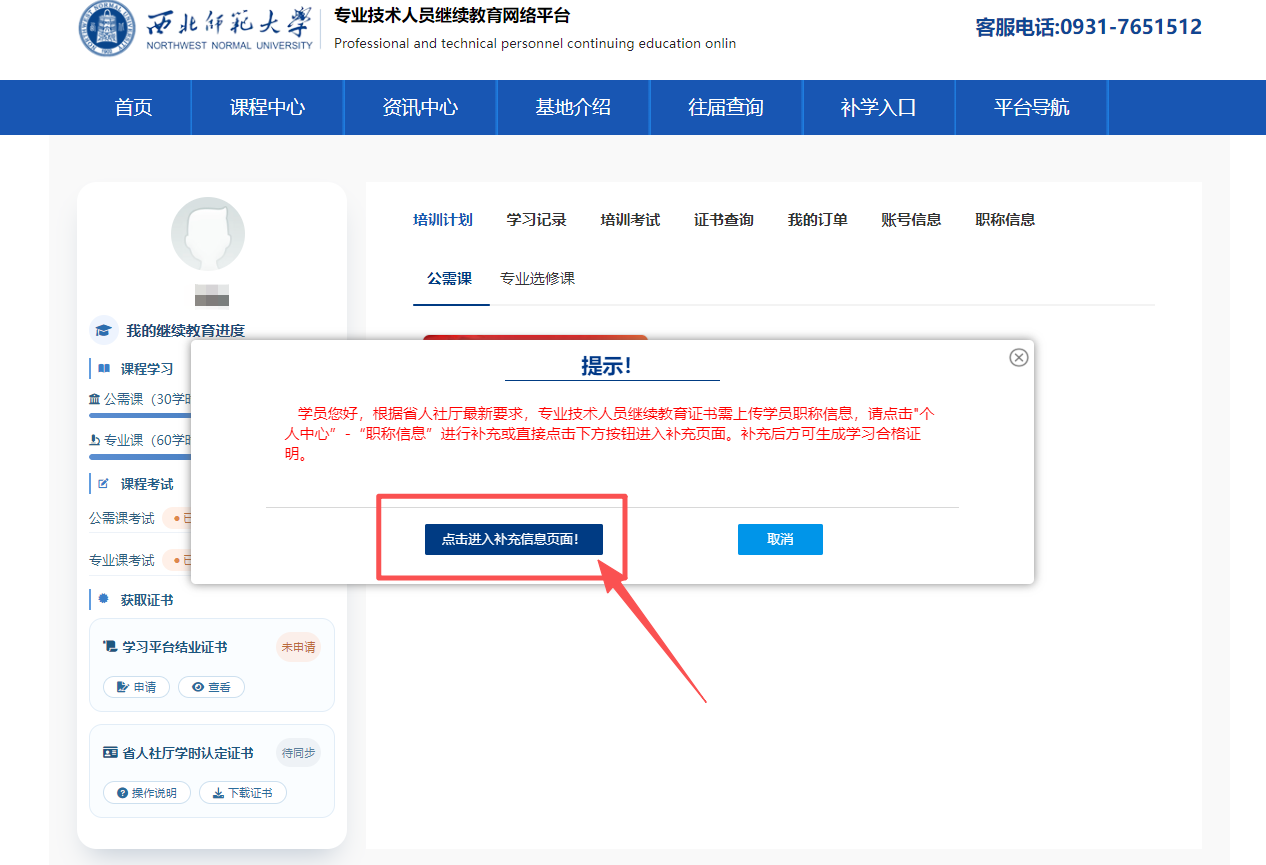The width and height of the screenshot is (1266, 865).
Task: Switch to the 培训考试 tab
Action: point(630,220)
